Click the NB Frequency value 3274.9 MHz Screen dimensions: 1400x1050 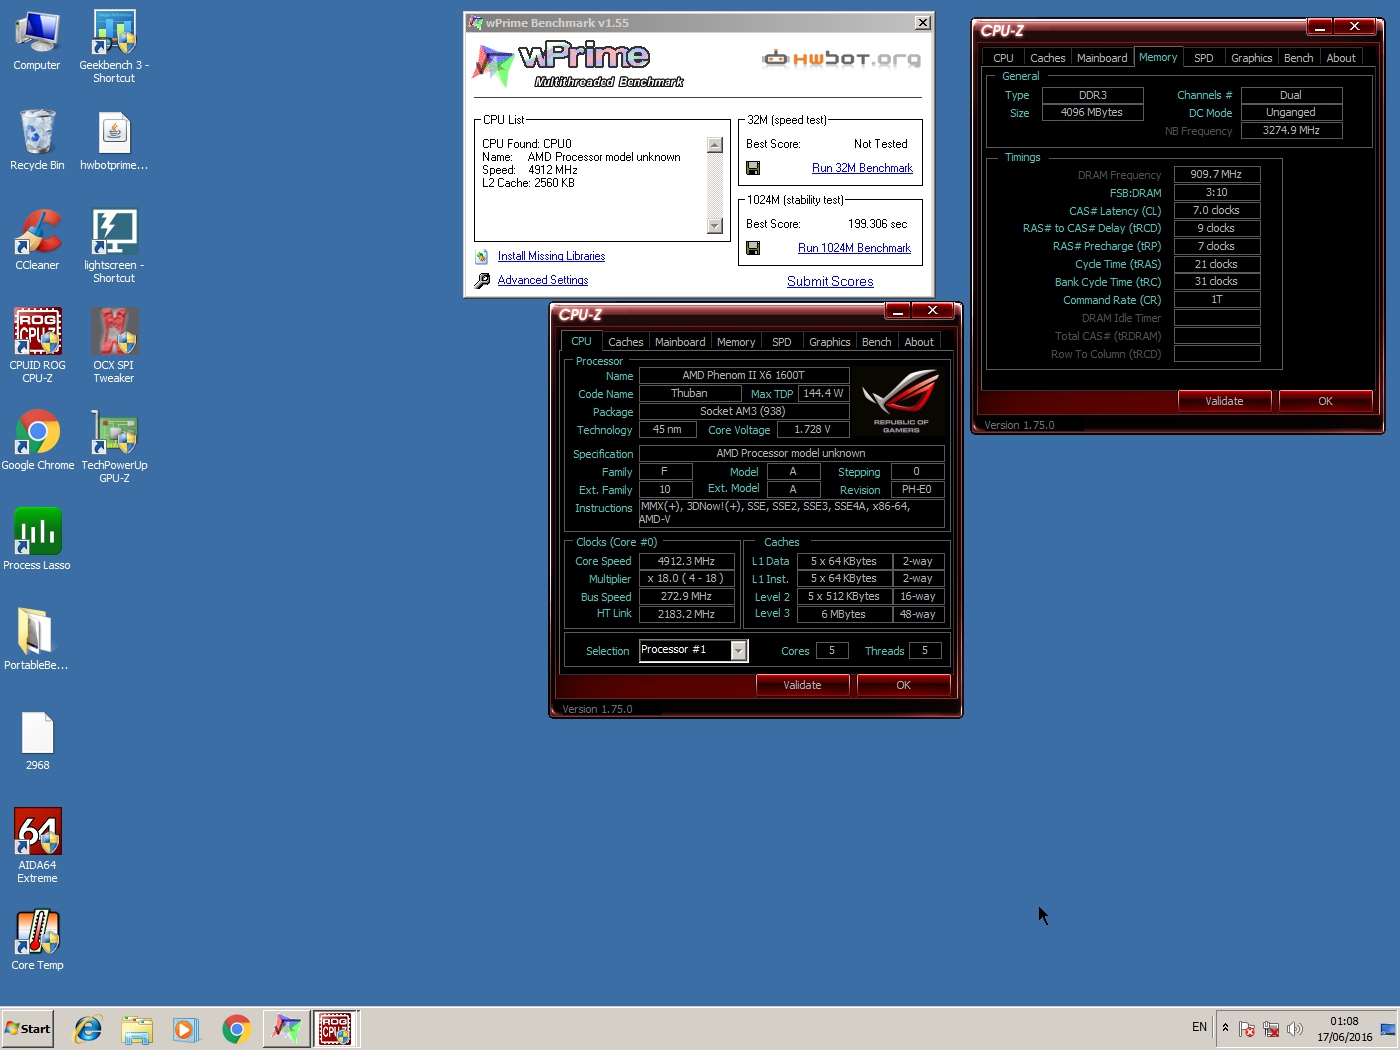[1291, 131]
